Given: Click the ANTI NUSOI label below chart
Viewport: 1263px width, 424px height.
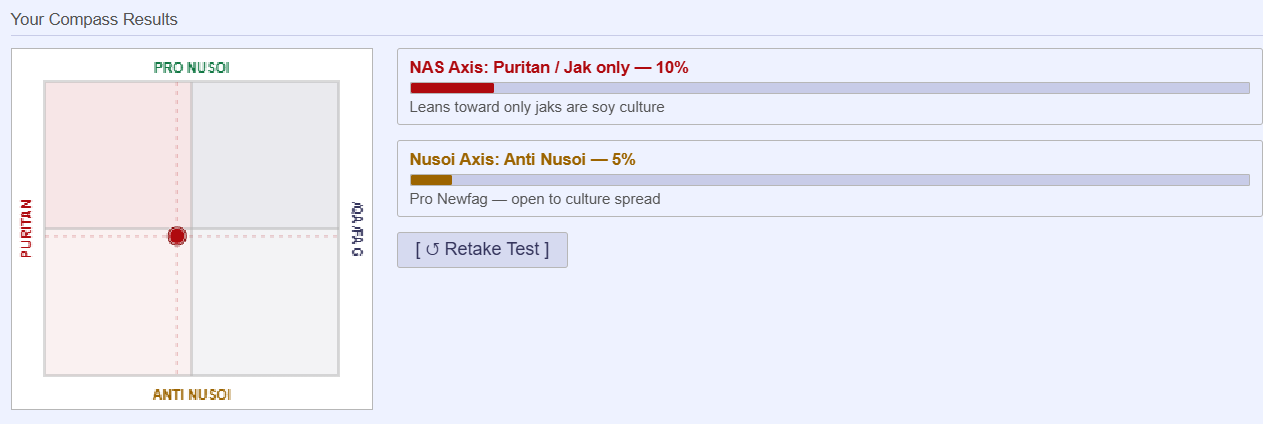Looking at the screenshot, I should (191, 395).
